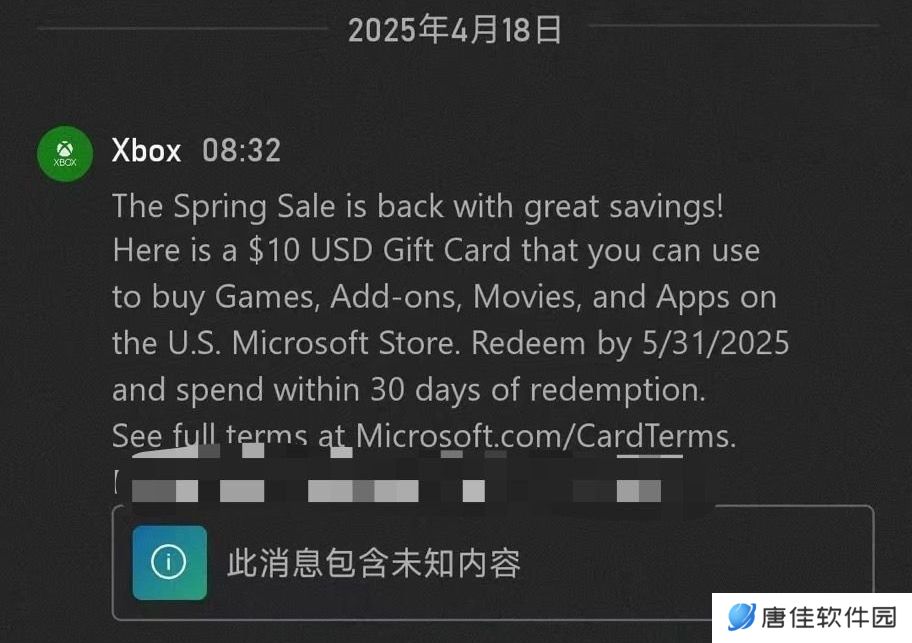Screen dimensions: 912x643
Task: Click the blue info icon in card
Action: tap(169, 562)
